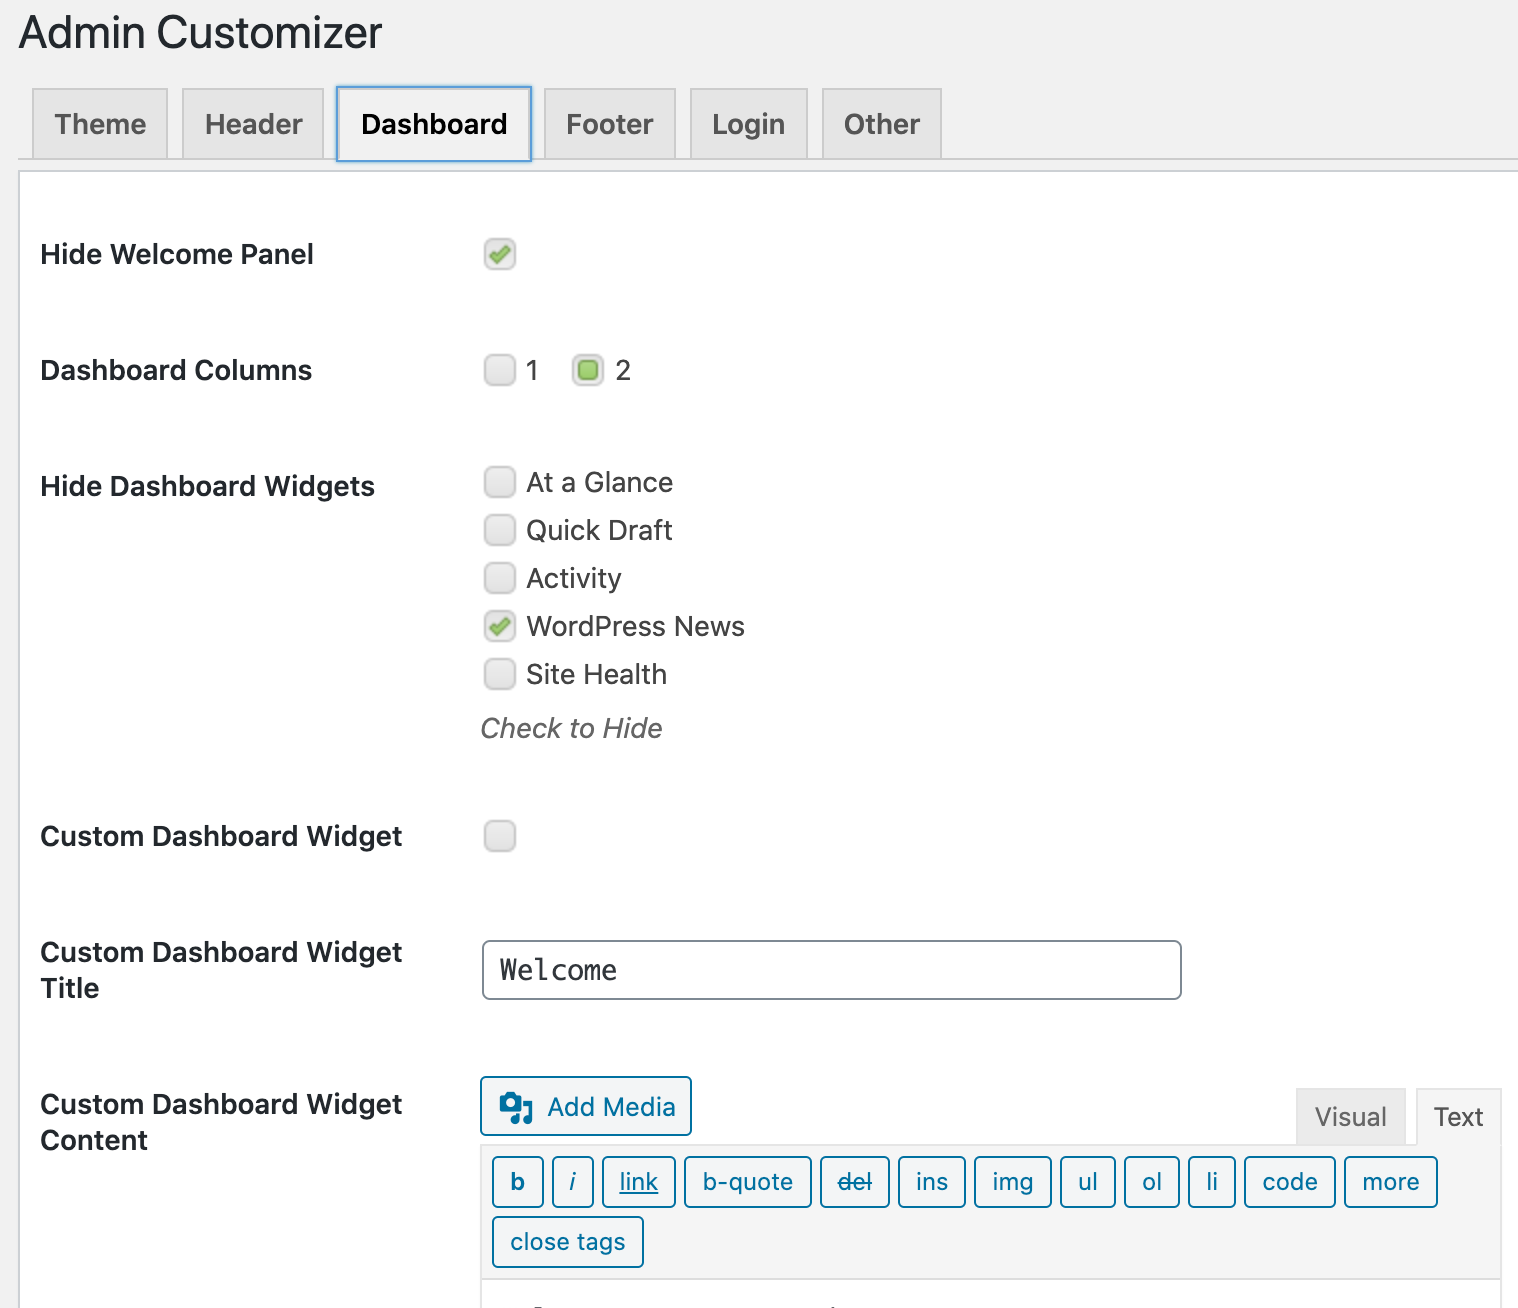Viewport: 1518px width, 1308px height.
Task: Click the del quicktag button
Action: tap(855, 1182)
